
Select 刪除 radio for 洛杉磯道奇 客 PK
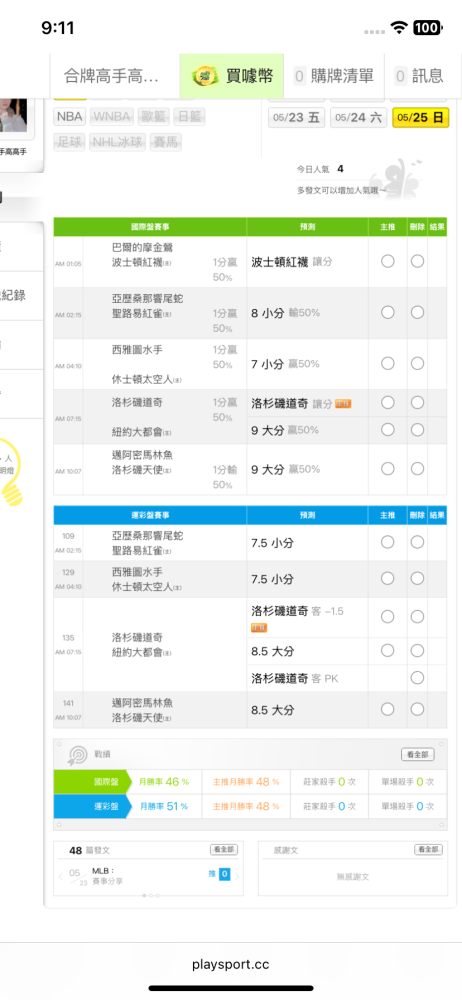(417, 678)
